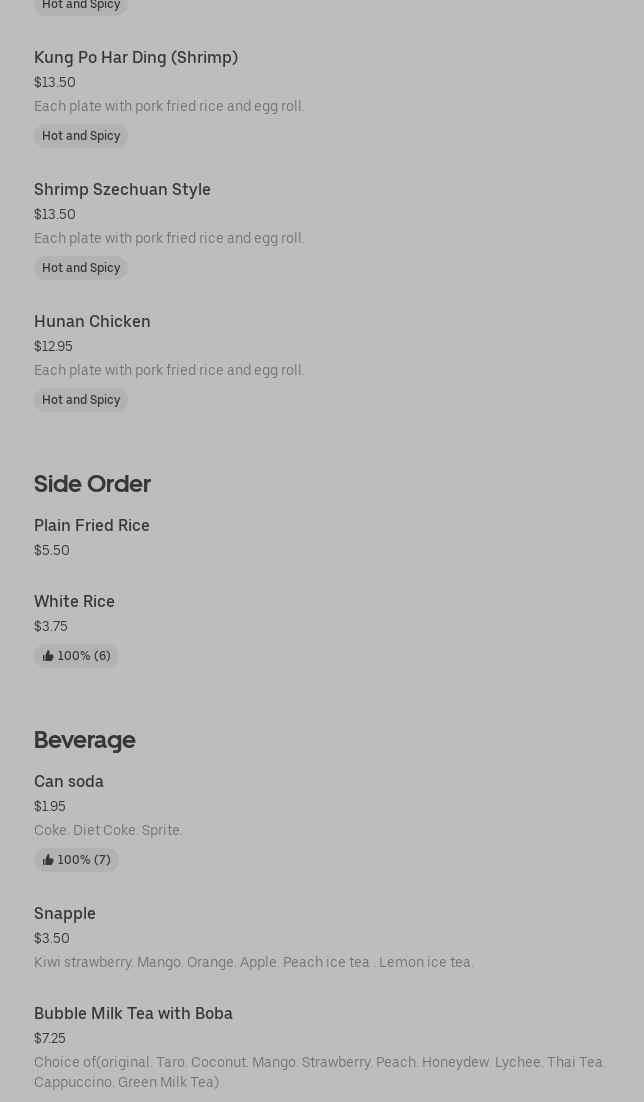Viewport: 644px width, 1102px height.
Task: Click the $7.25 Bubble Milk Tea price
Action: pyautogui.click(x=50, y=1038)
